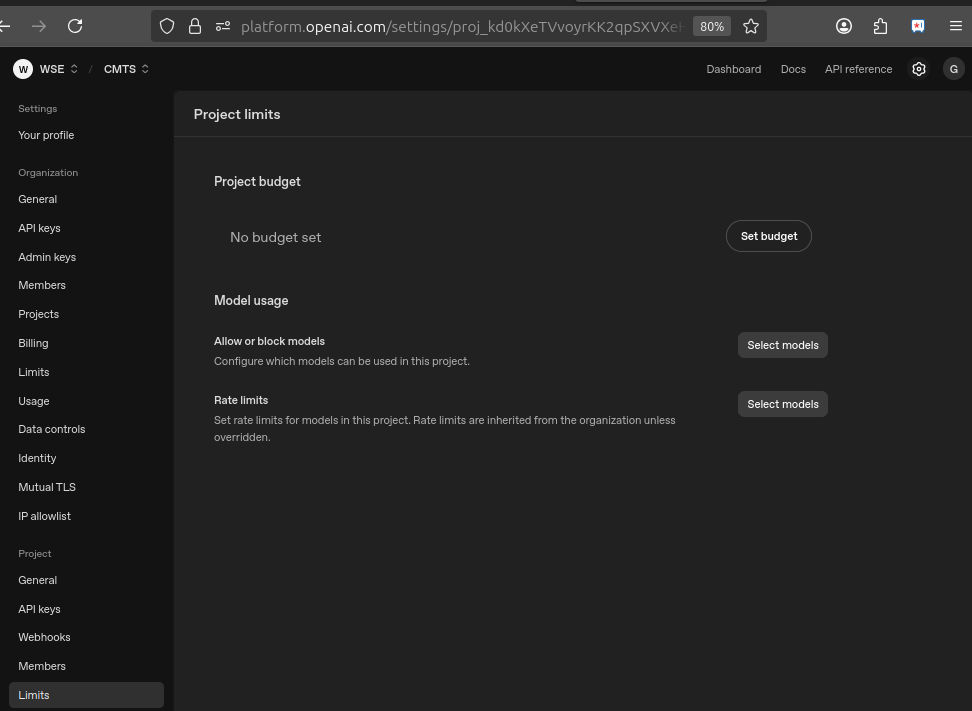Expand the WSE organization switcher
Screen dimensions: 972x711
coord(59,69)
